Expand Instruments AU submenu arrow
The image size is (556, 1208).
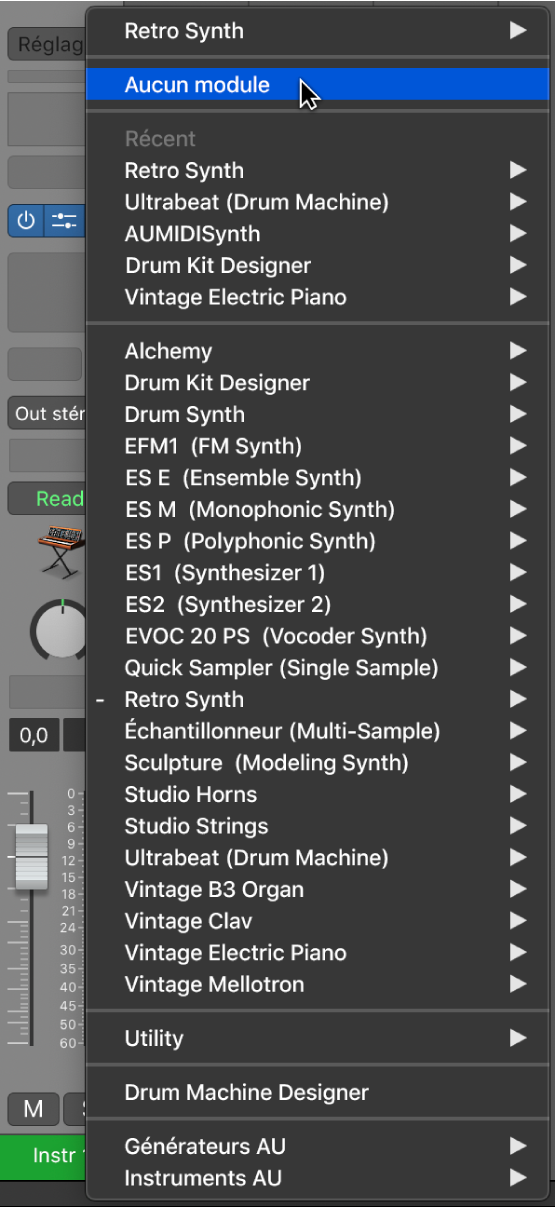click(x=517, y=1178)
